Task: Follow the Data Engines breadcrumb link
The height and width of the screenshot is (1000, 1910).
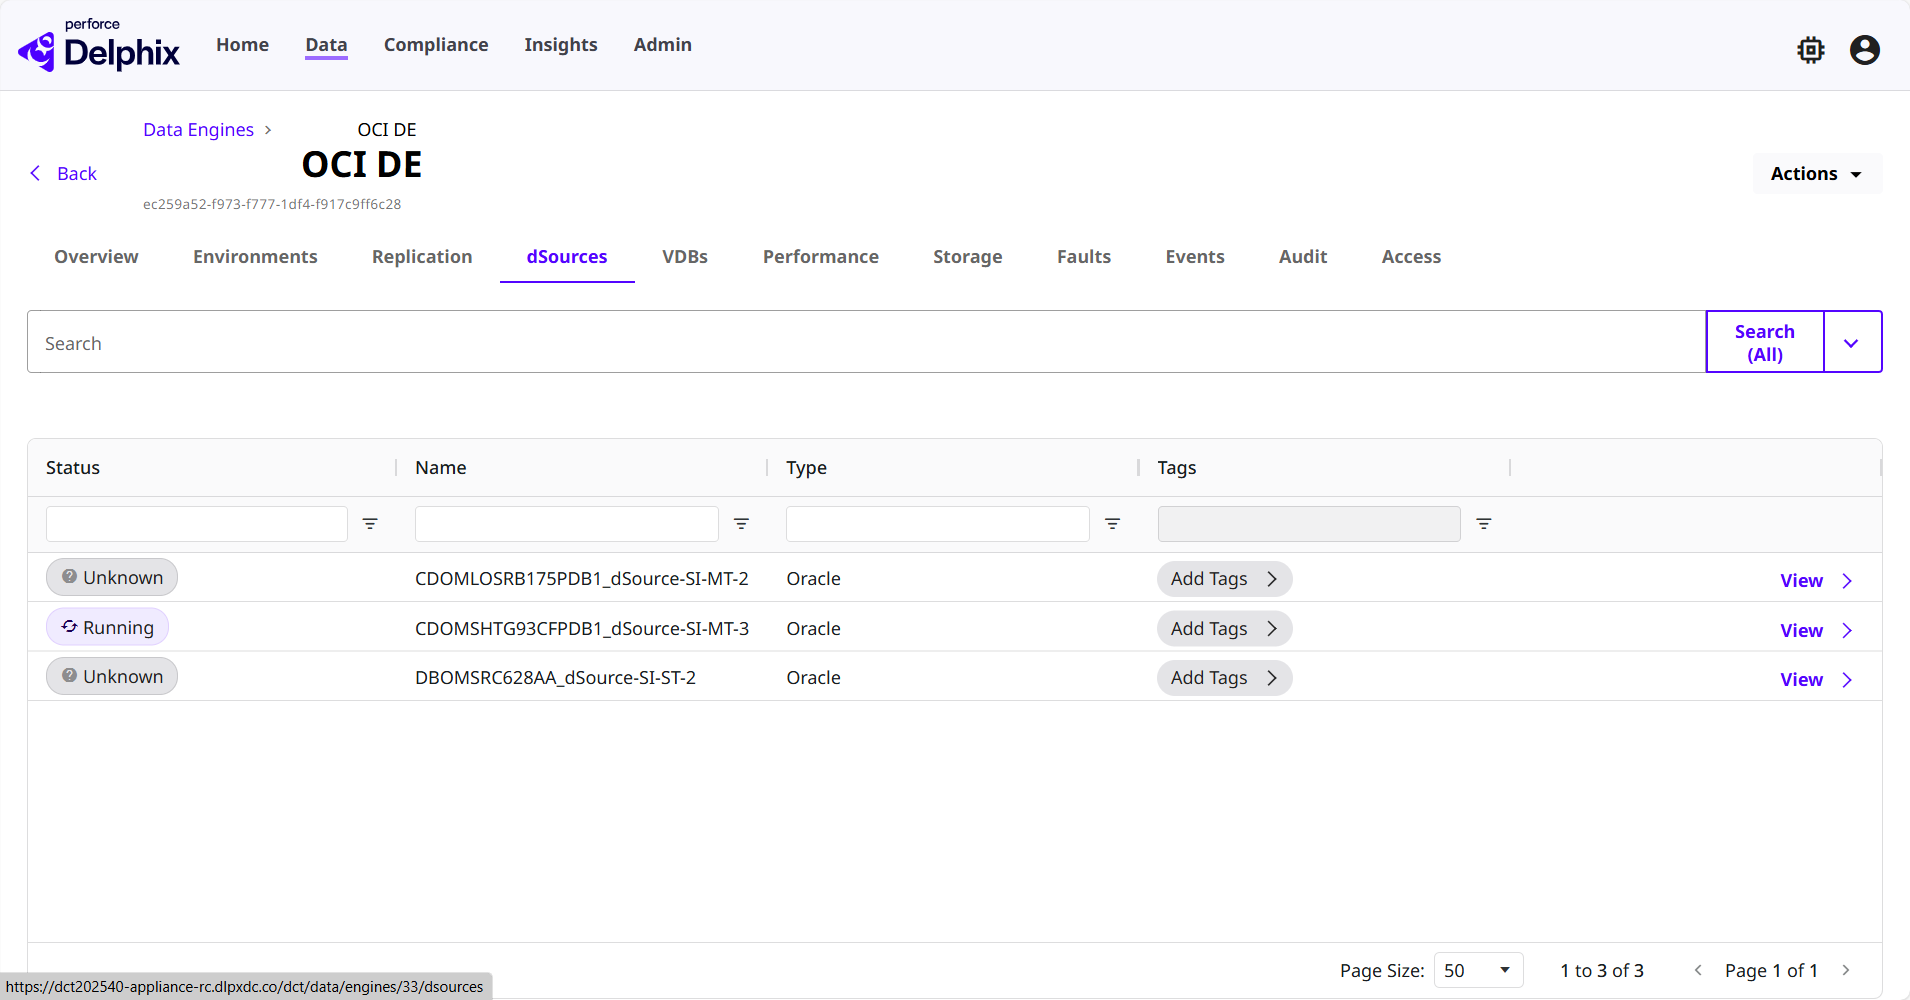Action: (198, 130)
